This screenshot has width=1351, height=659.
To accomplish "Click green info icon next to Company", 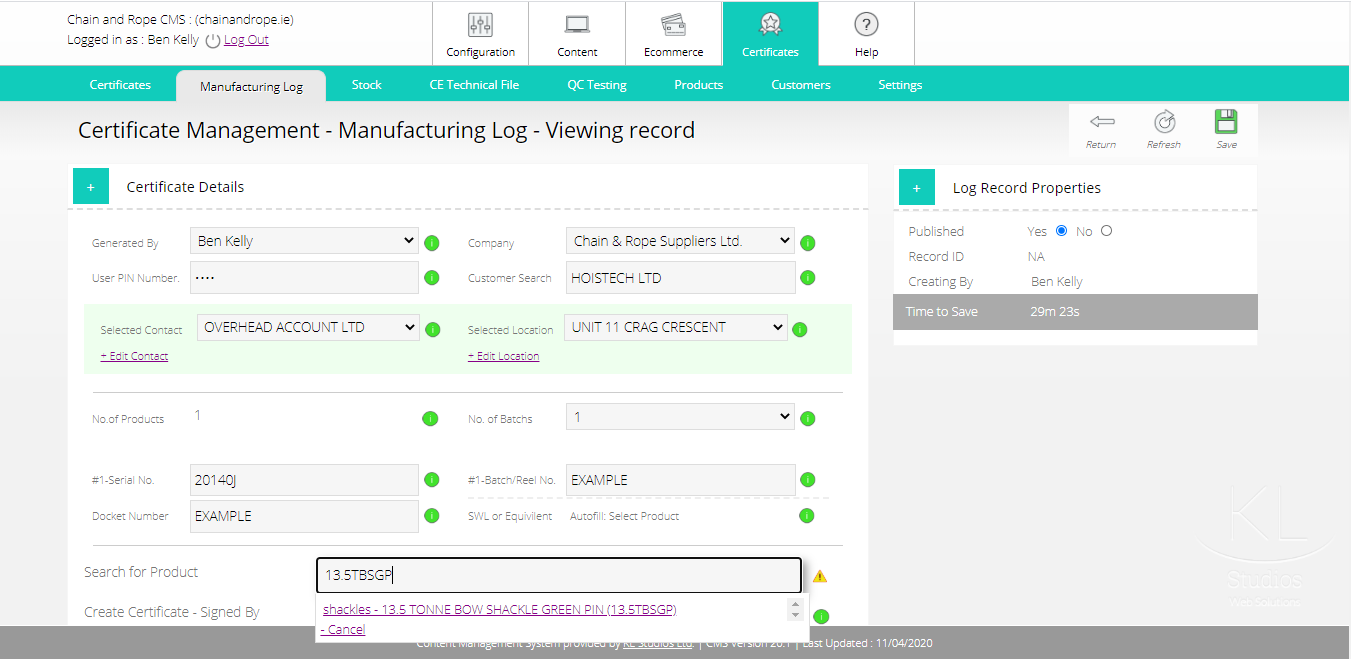I will (x=808, y=243).
